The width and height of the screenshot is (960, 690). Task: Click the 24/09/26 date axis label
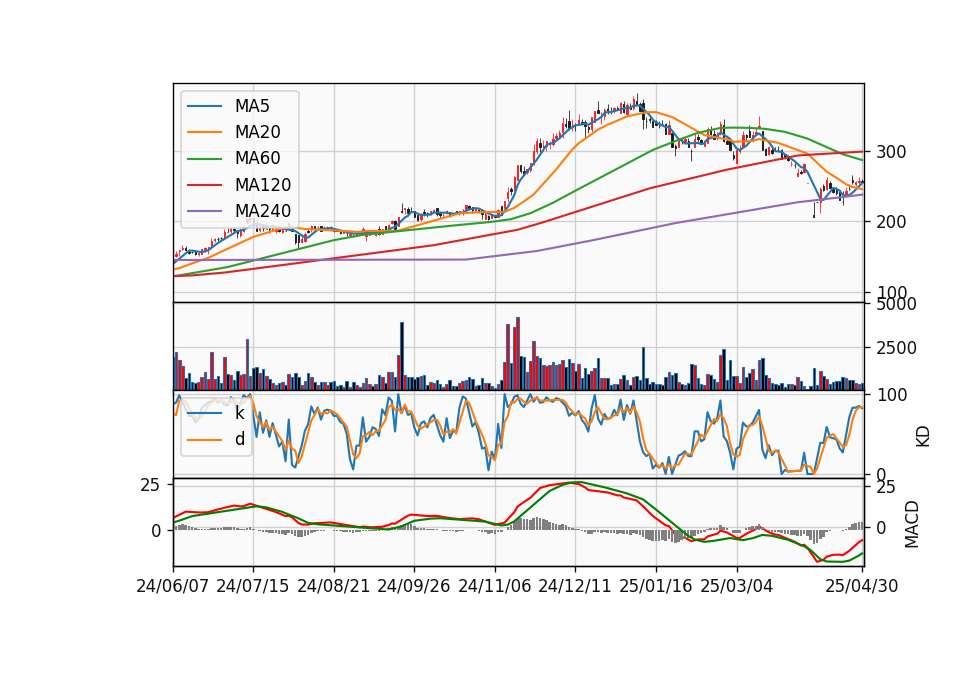coord(414,586)
